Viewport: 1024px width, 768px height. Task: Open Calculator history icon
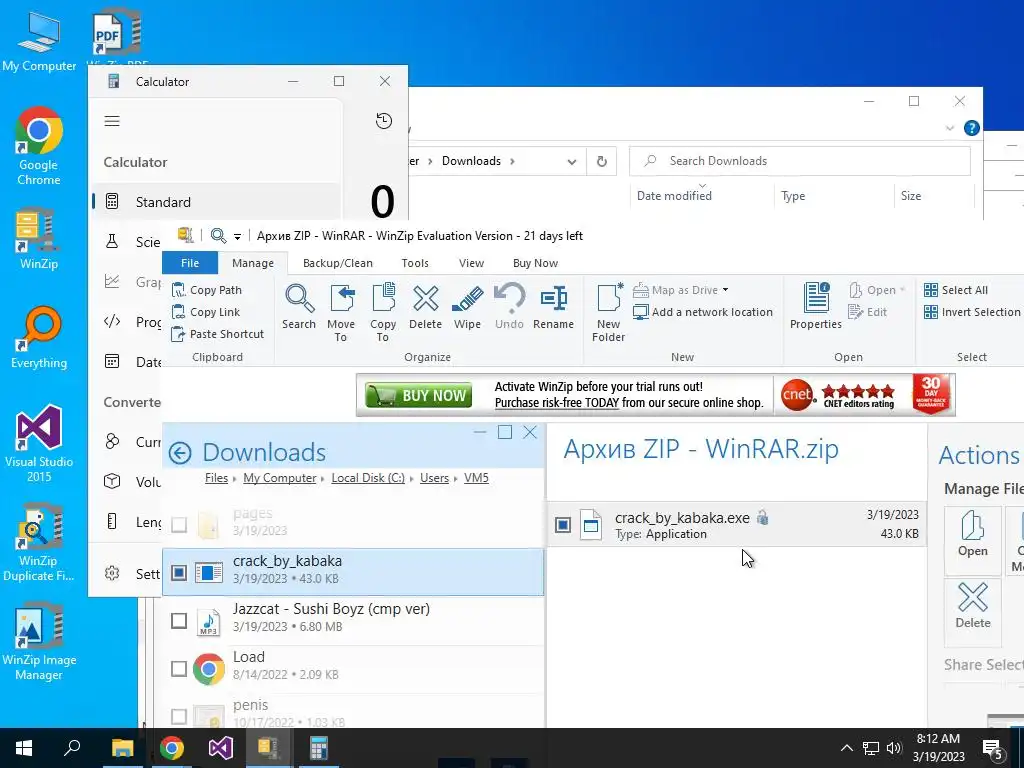tap(384, 121)
